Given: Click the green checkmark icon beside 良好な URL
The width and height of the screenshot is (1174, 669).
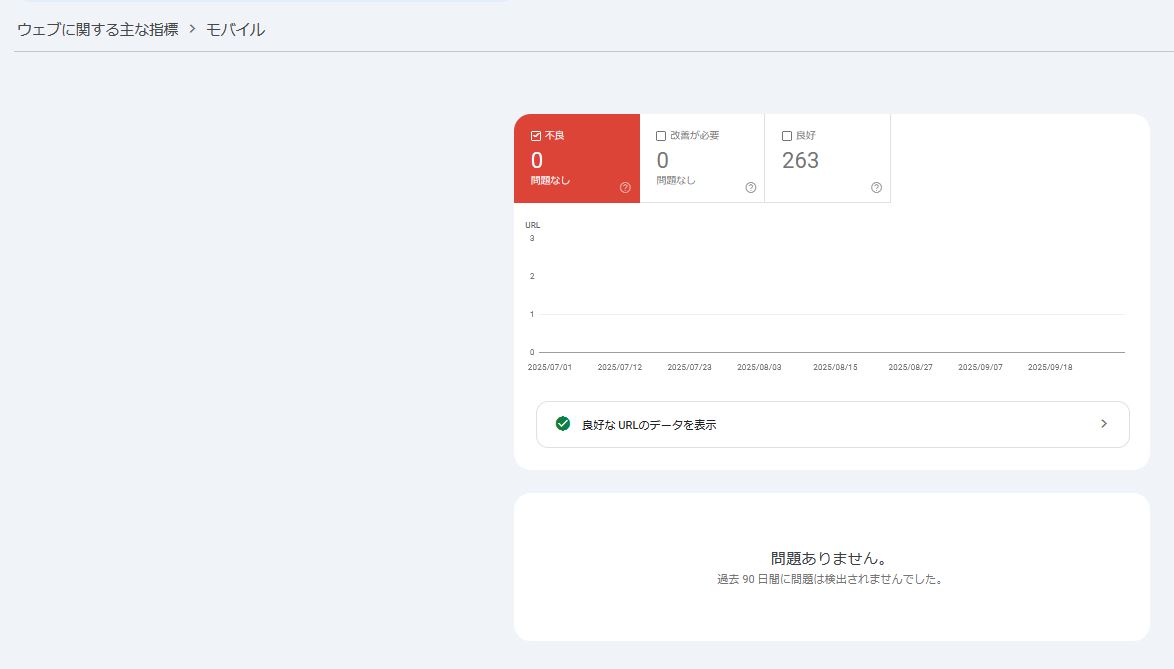Looking at the screenshot, I should coord(562,424).
